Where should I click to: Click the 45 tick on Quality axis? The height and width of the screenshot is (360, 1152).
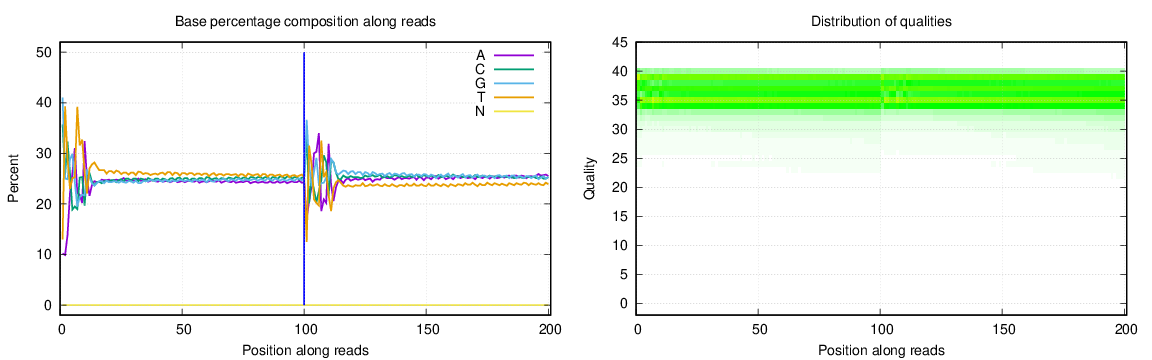pos(621,43)
